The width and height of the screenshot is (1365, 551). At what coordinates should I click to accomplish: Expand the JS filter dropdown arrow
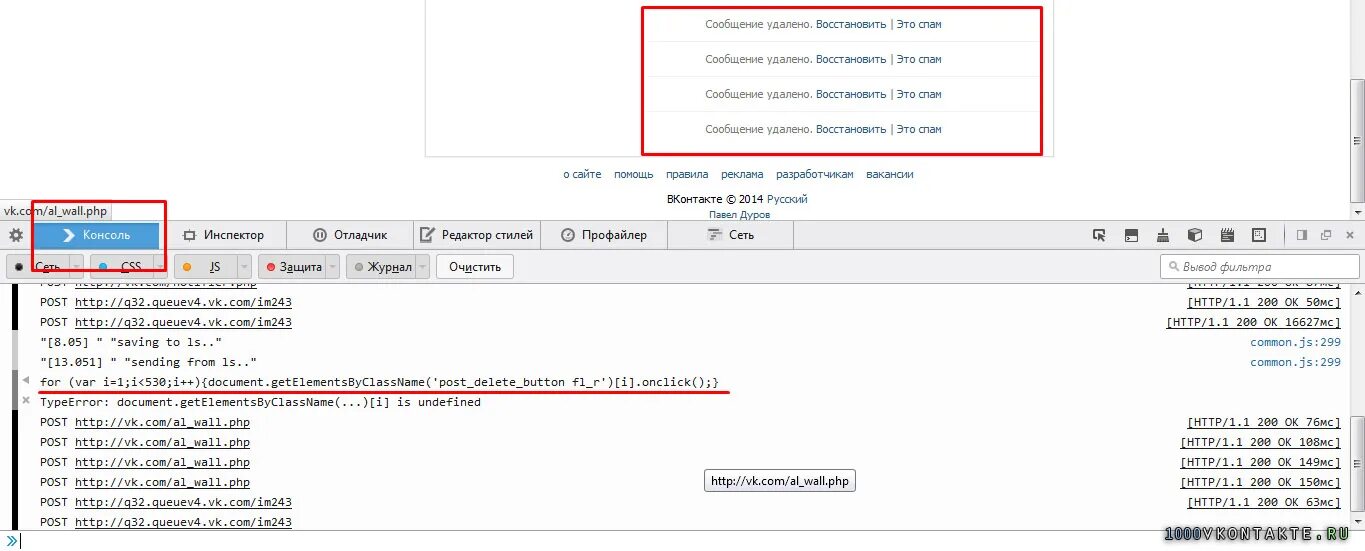click(x=244, y=267)
